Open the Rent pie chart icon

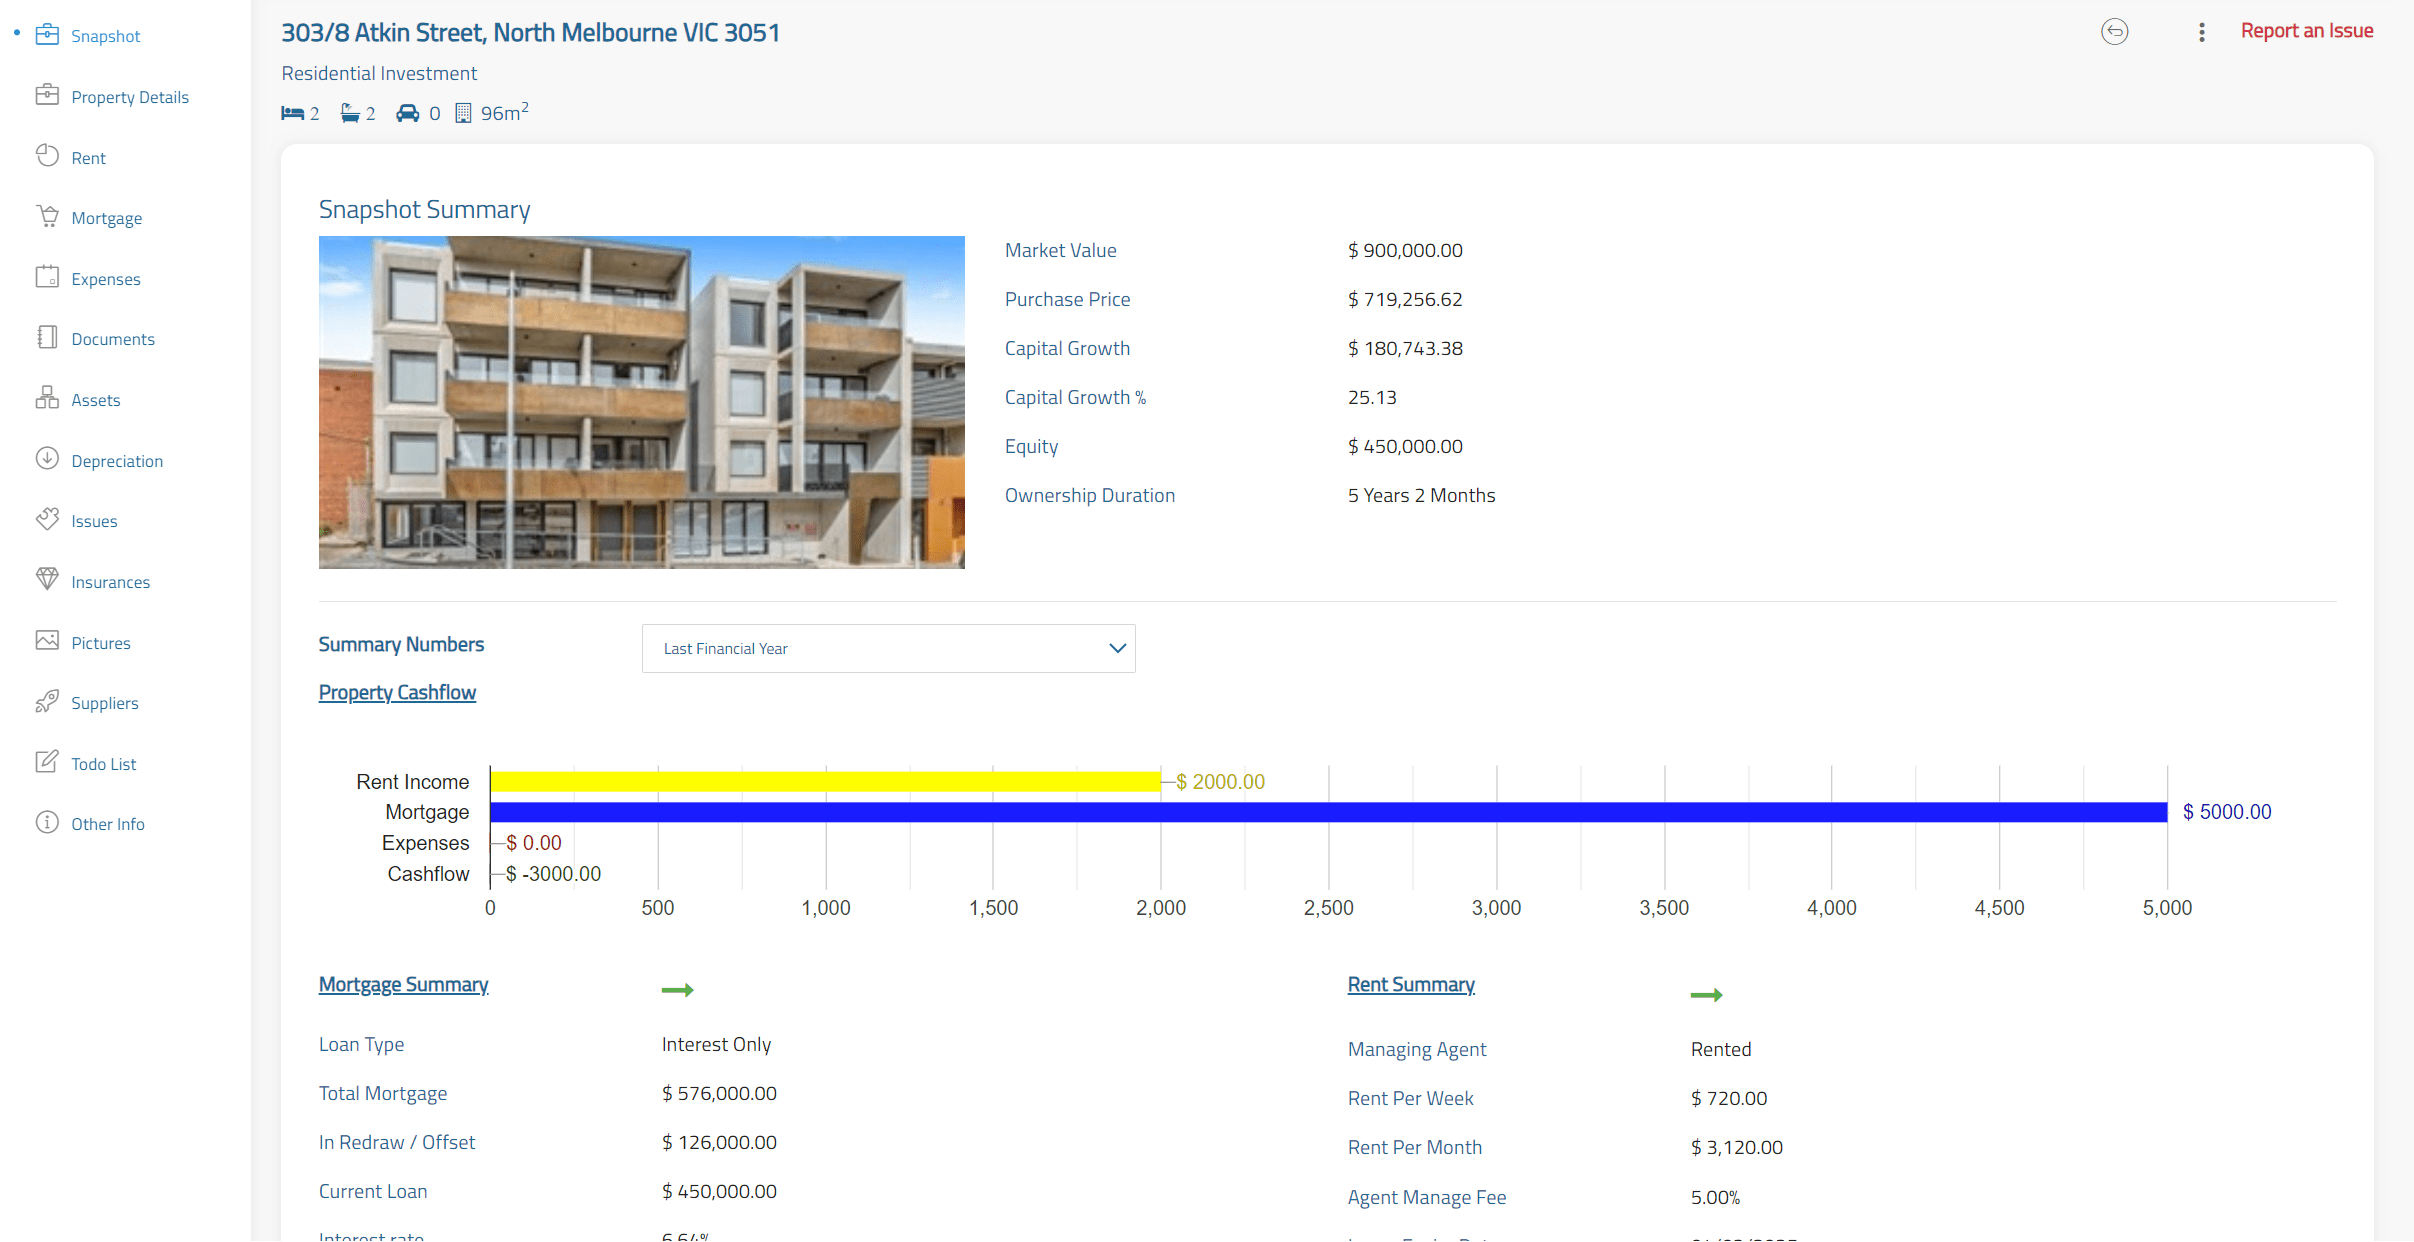(47, 156)
